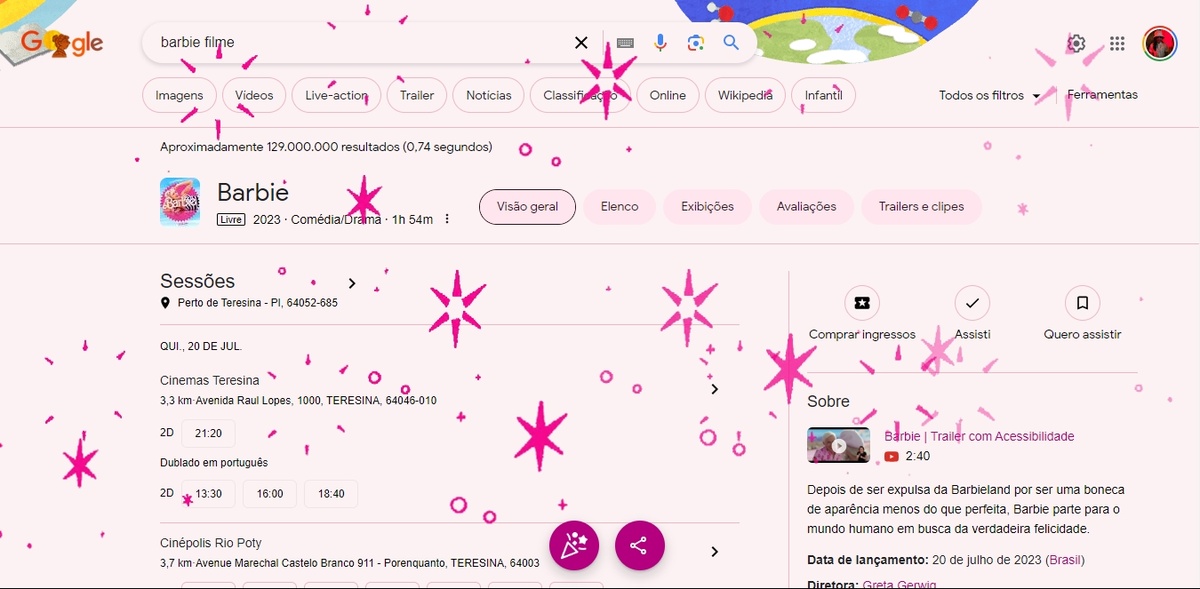Expand the Todos os filtros dropdown
Image resolution: width=1200 pixels, height=589 pixels.
pyautogui.click(x=990, y=95)
